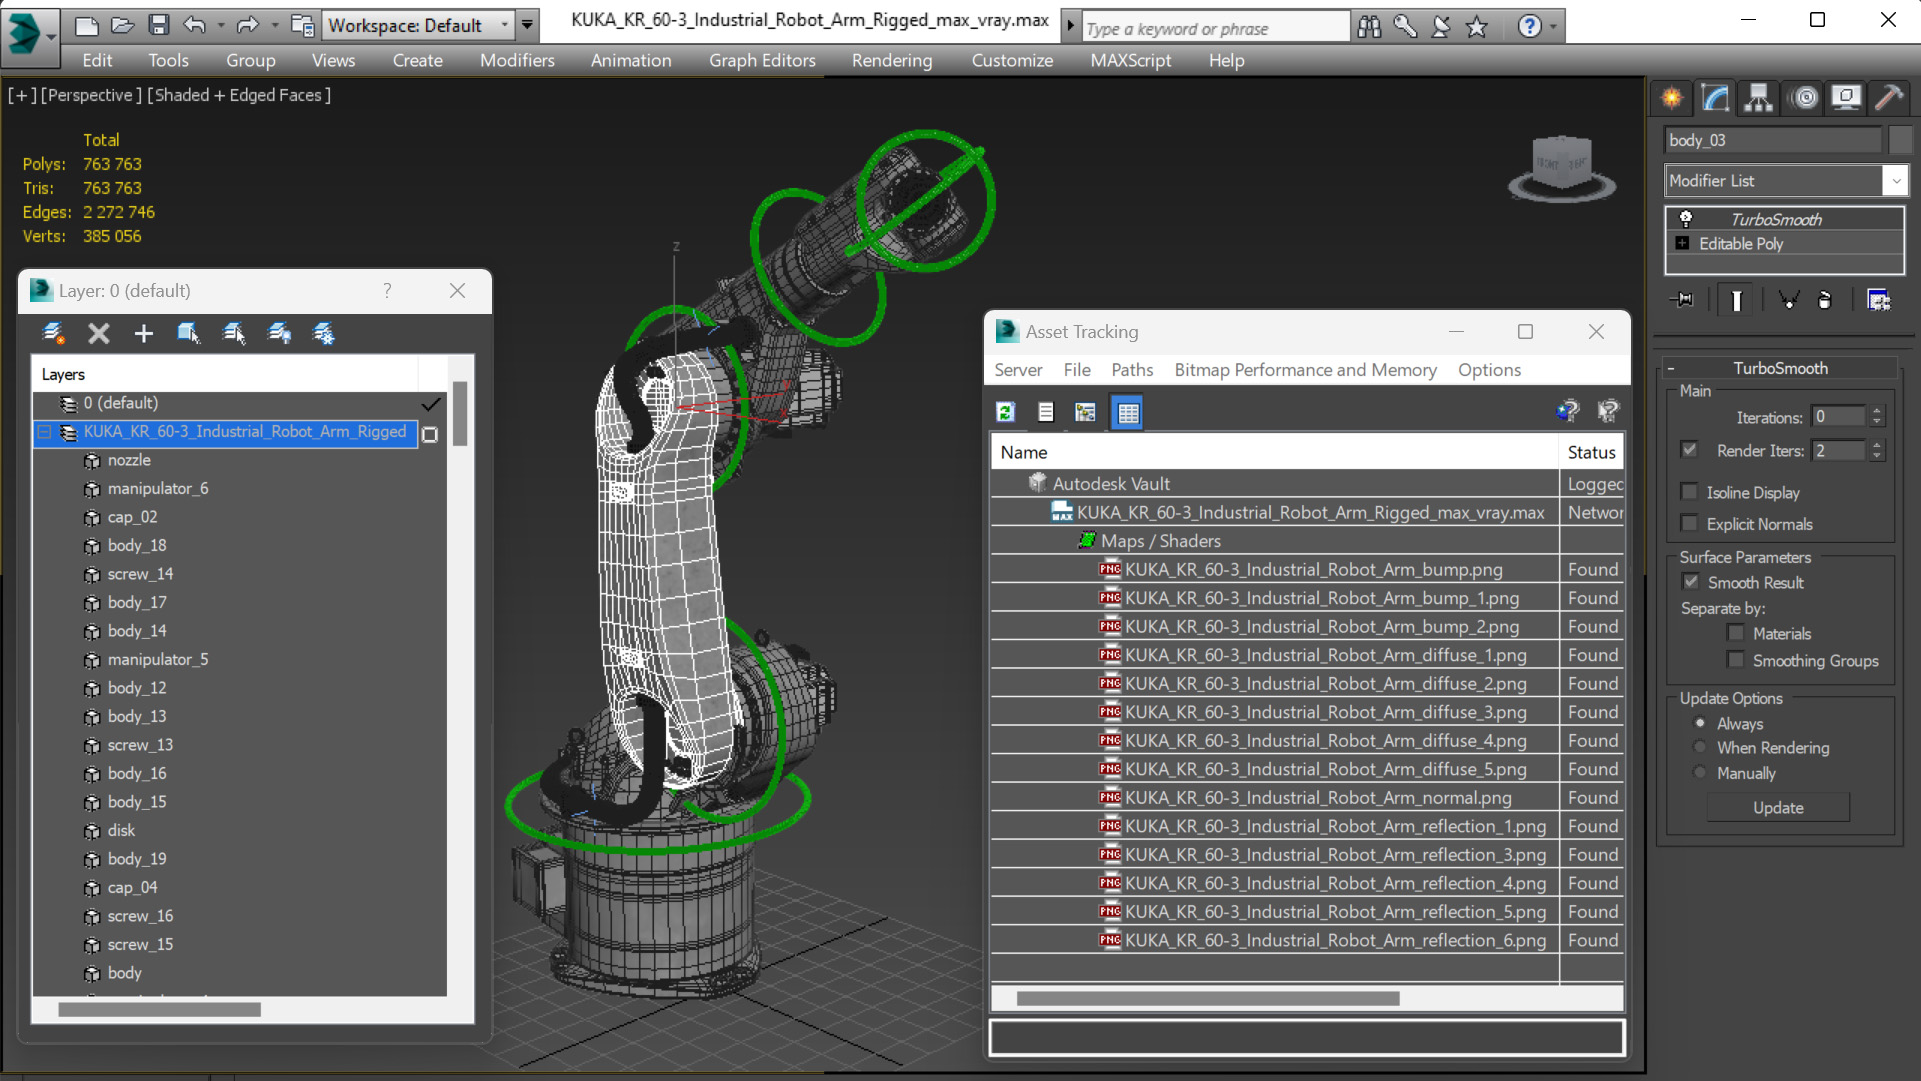Select Manually update radio button
The width and height of the screenshot is (1921, 1081).
click(1700, 773)
